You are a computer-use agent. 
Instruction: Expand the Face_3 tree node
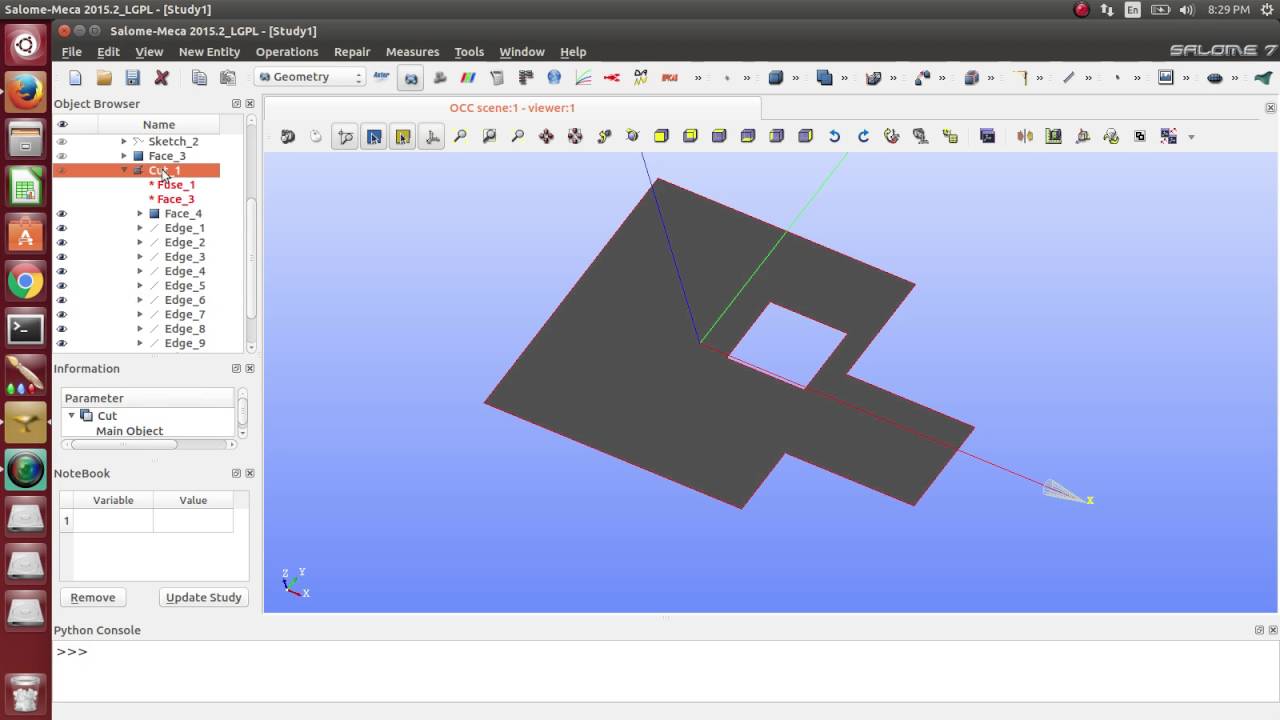[124, 156]
